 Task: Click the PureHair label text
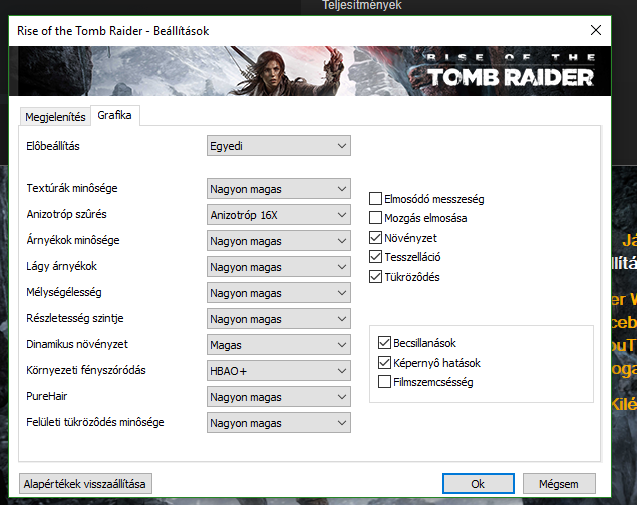pyautogui.click(x=47, y=396)
